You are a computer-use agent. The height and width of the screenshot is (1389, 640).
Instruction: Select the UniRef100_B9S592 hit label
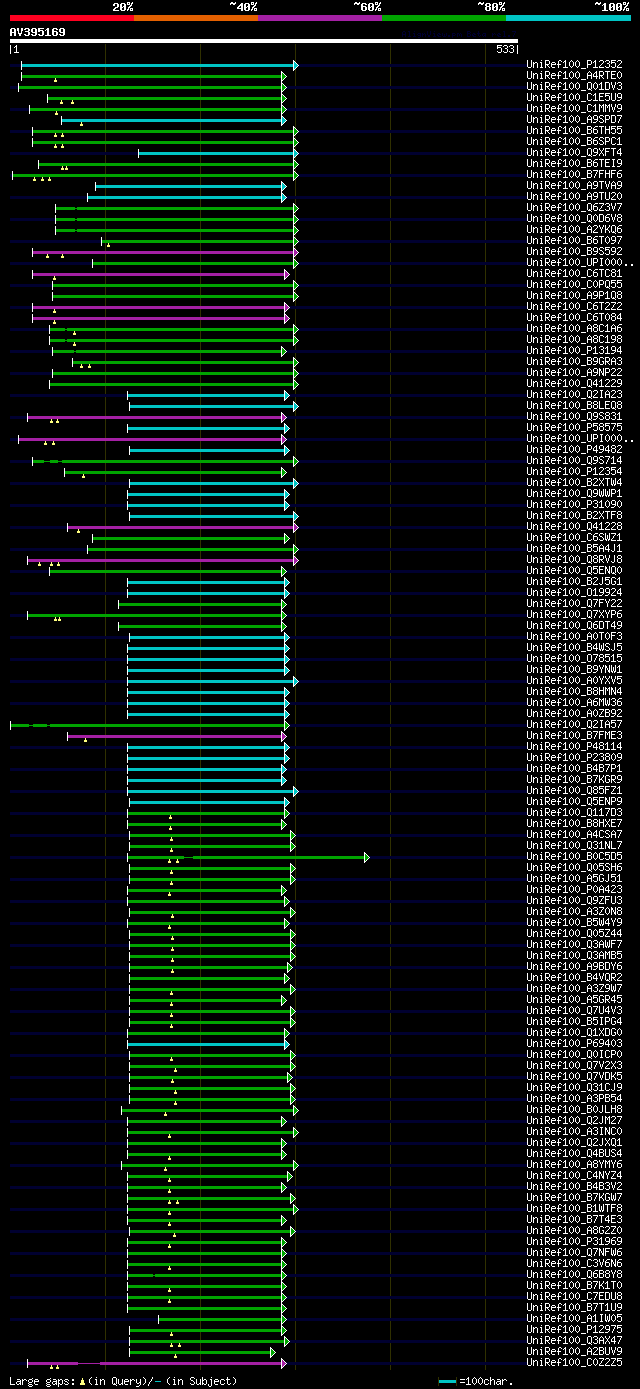[574, 252]
